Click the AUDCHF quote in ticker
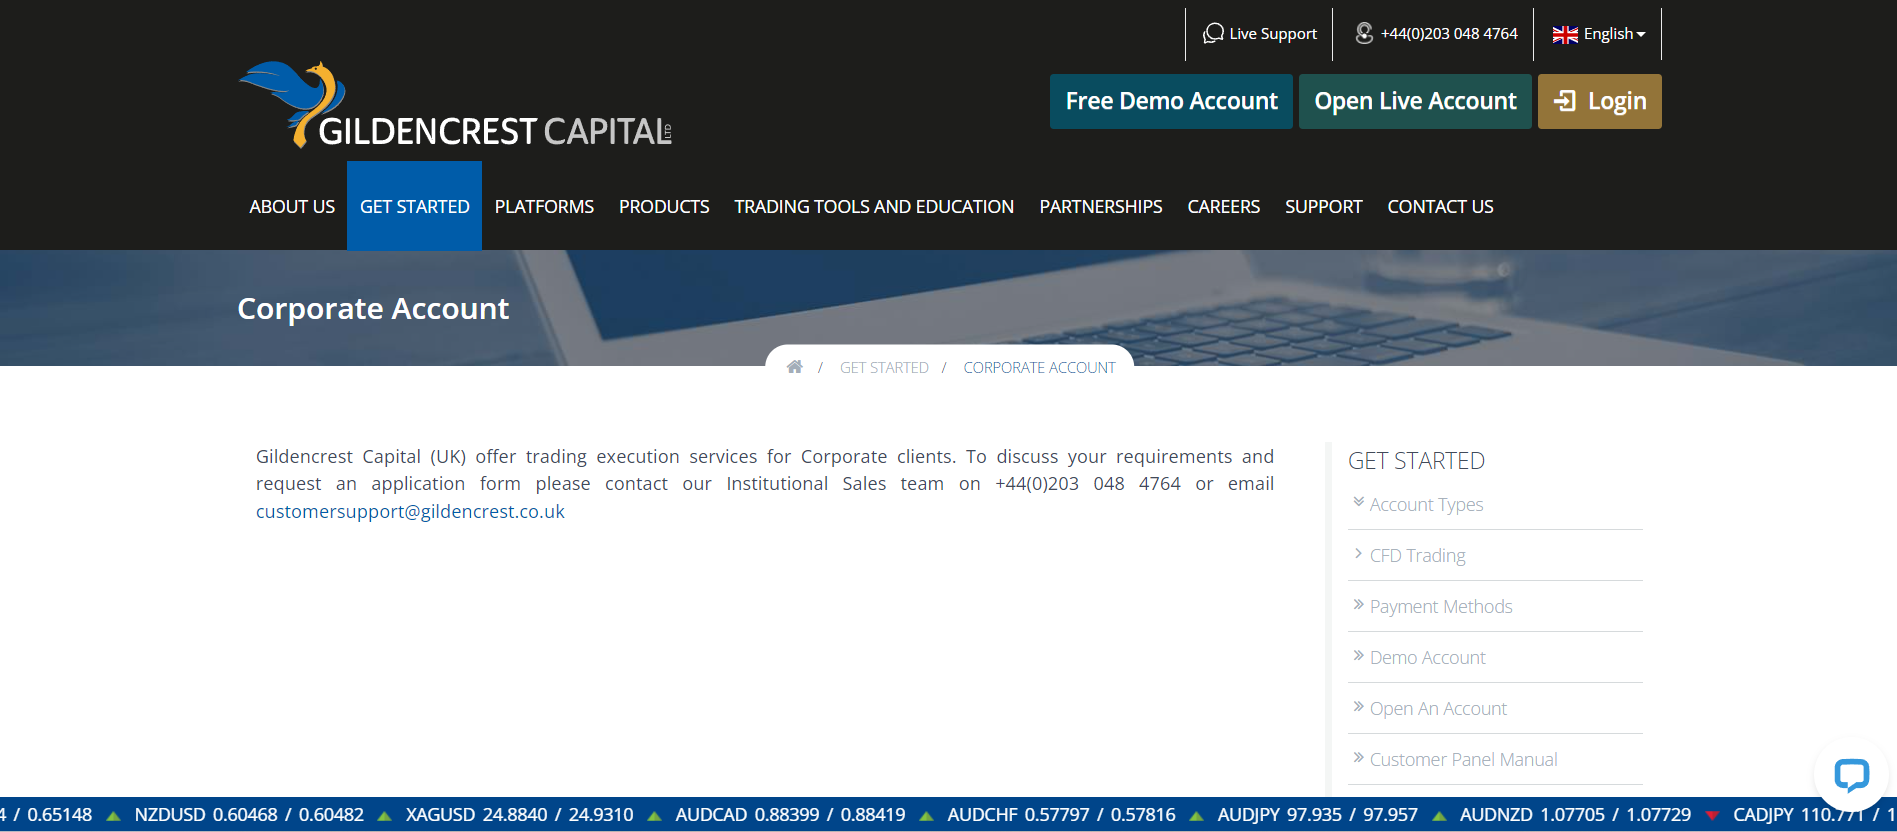 coord(1061,815)
